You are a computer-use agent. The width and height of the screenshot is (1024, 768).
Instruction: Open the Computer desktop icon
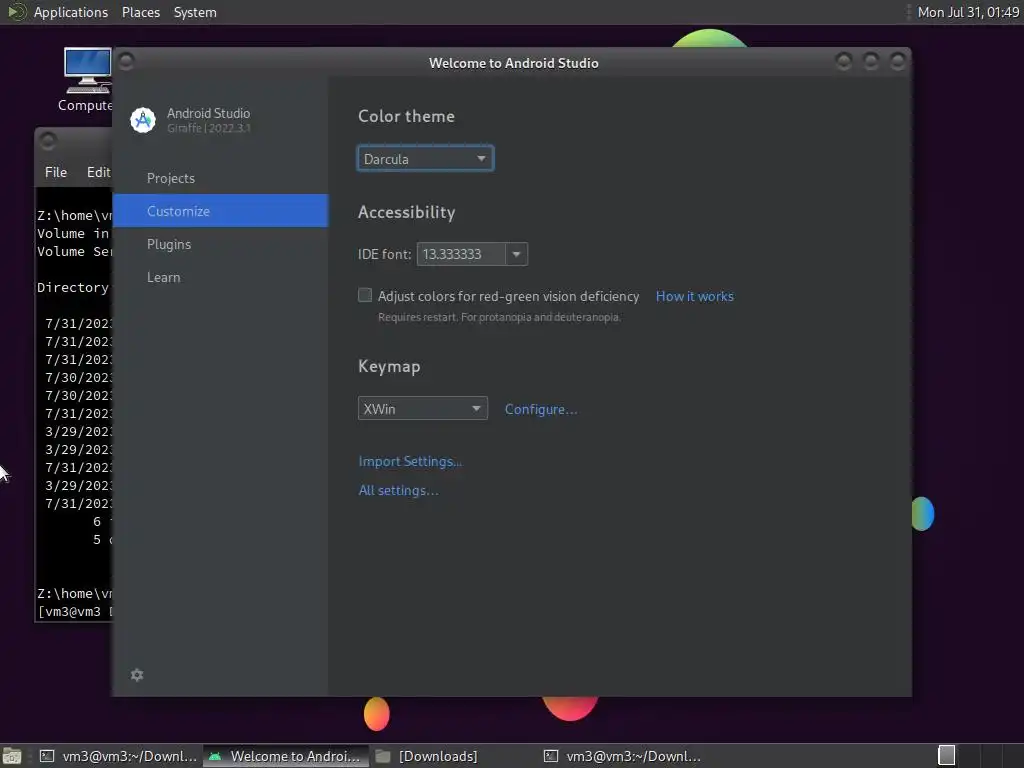click(x=88, y=80)
